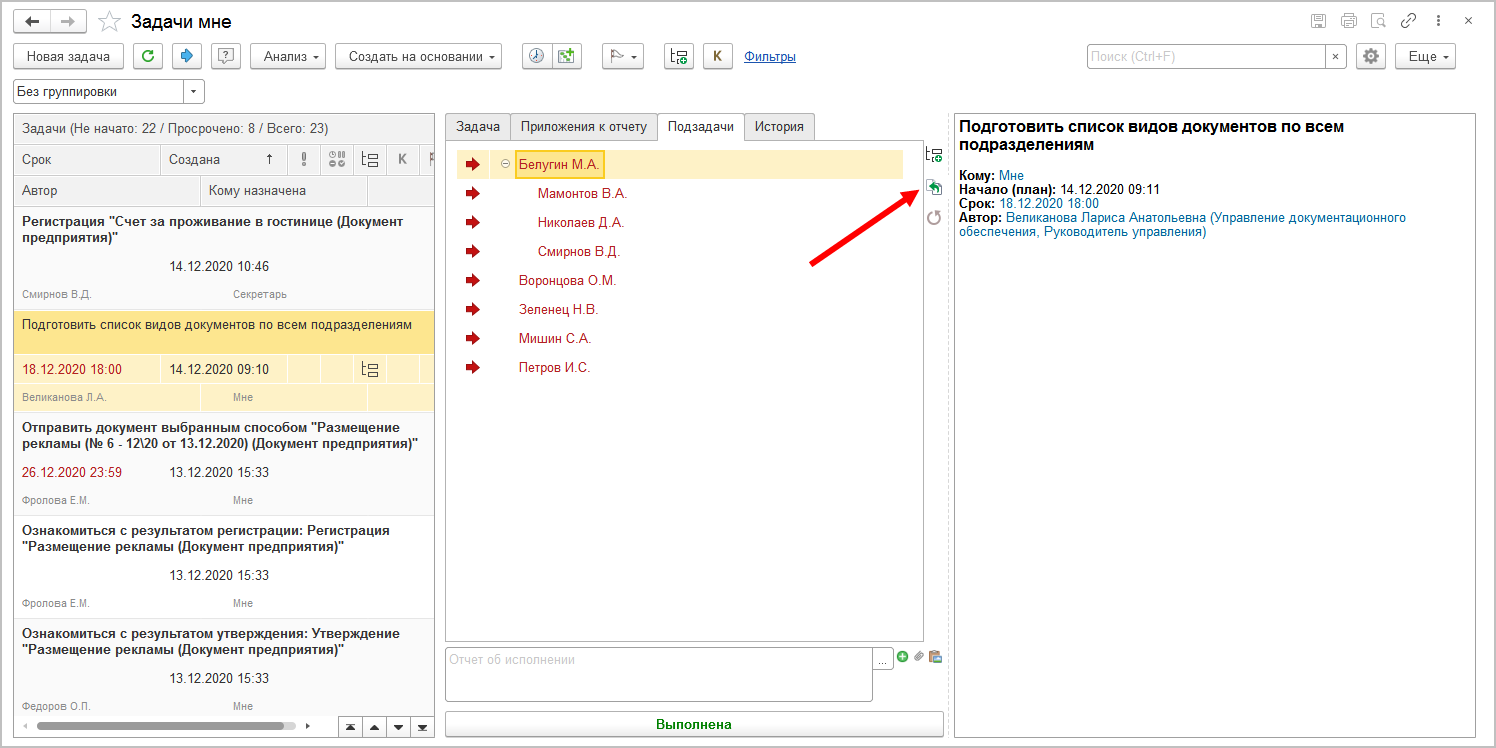Focus the 'Отчет об исполнении' text field
Screen dimensions: 1496x748
658,674
